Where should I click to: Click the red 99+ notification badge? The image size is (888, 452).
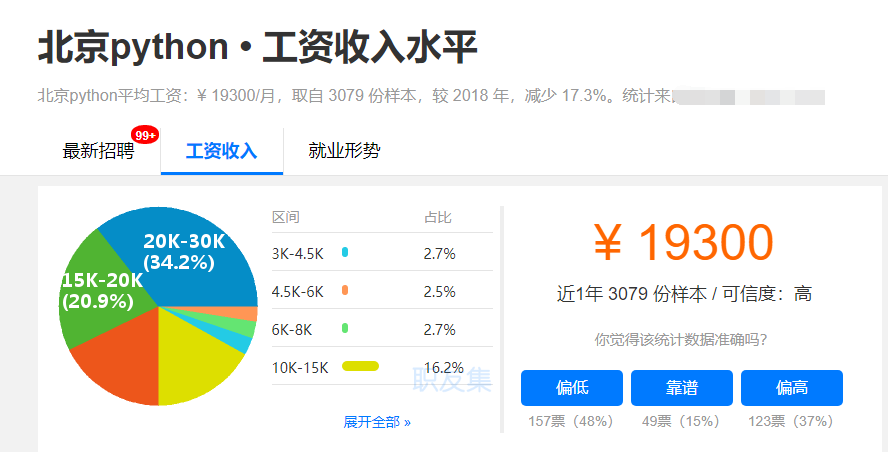click(x=145, y=135)
